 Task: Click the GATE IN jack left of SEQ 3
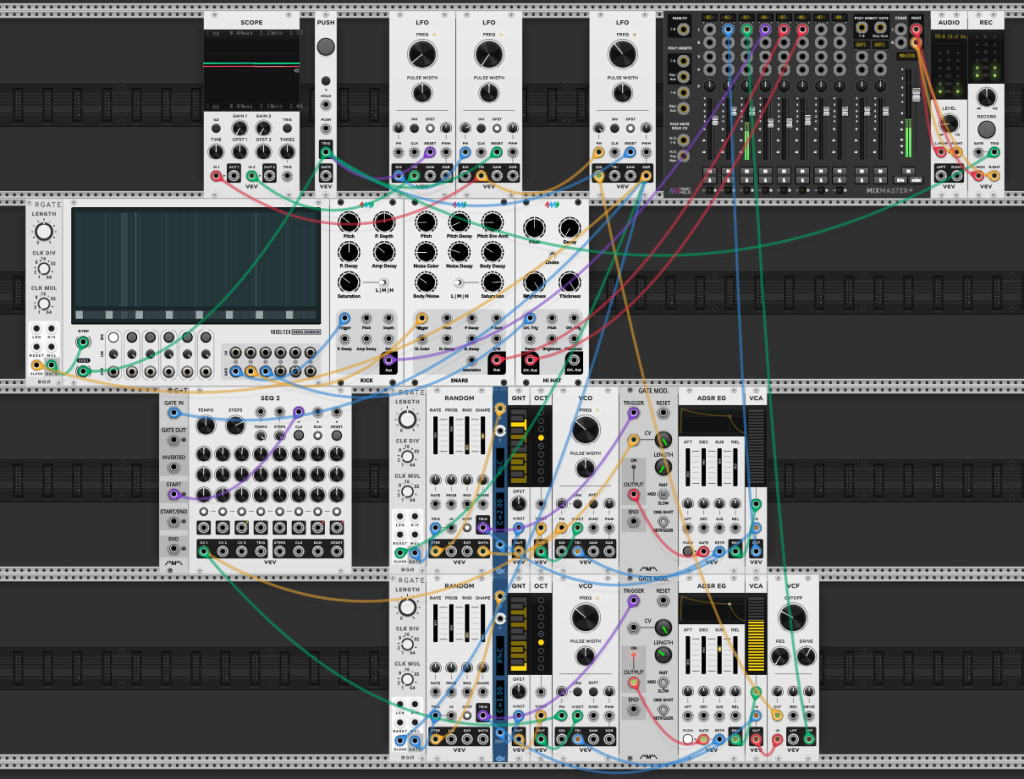click(174, 413)
